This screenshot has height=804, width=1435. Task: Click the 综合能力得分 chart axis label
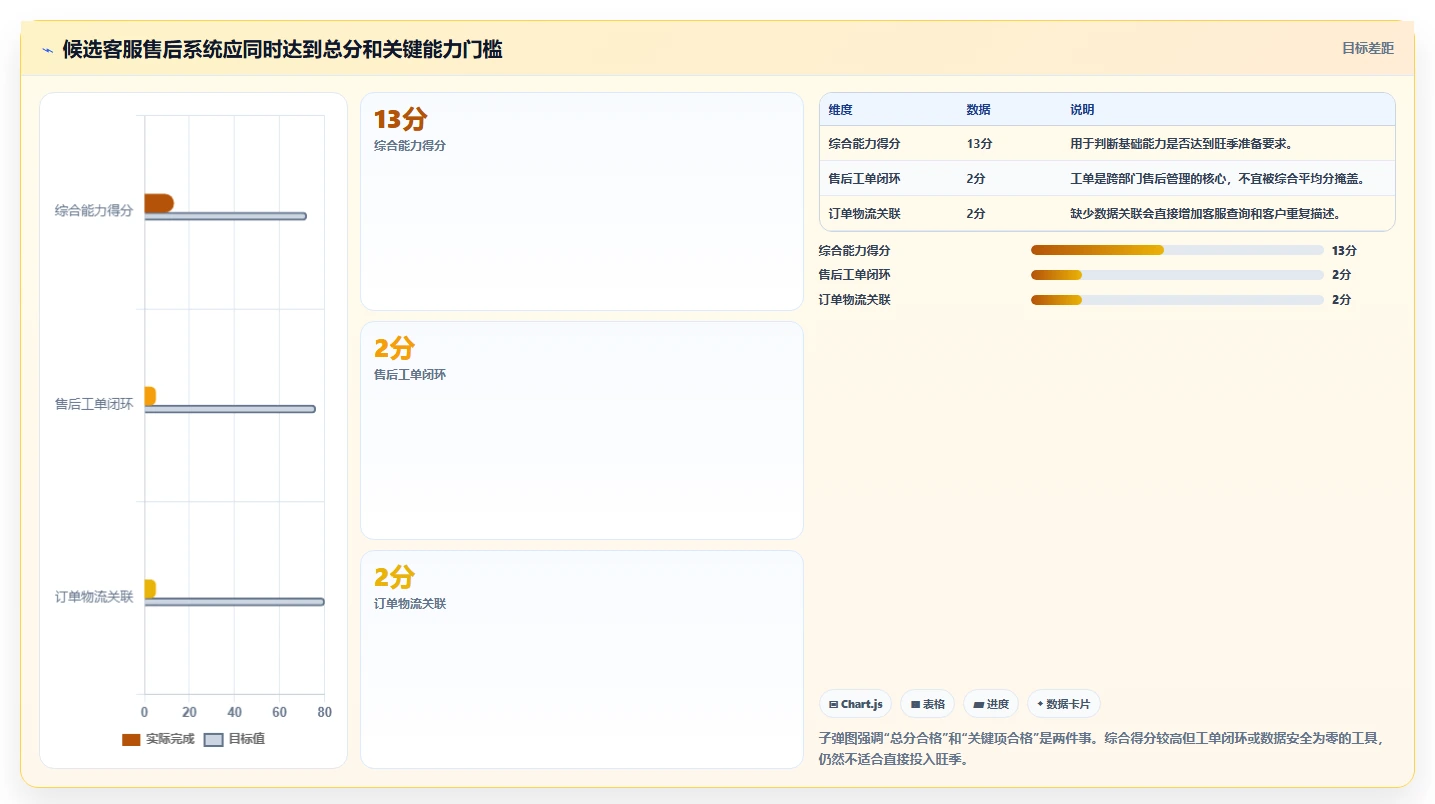[x=94, y=211]
